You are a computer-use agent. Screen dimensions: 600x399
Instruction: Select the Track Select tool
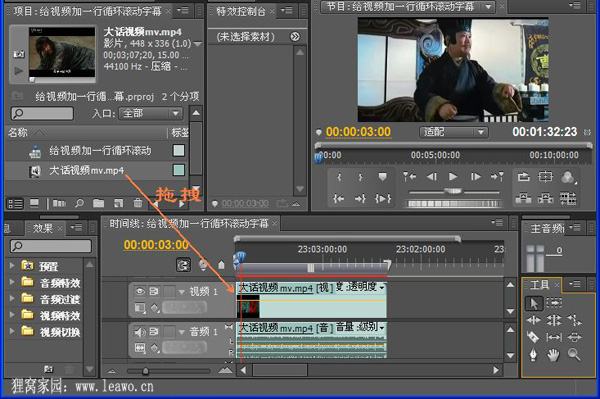pyautogui.click(x=554, y=303)
